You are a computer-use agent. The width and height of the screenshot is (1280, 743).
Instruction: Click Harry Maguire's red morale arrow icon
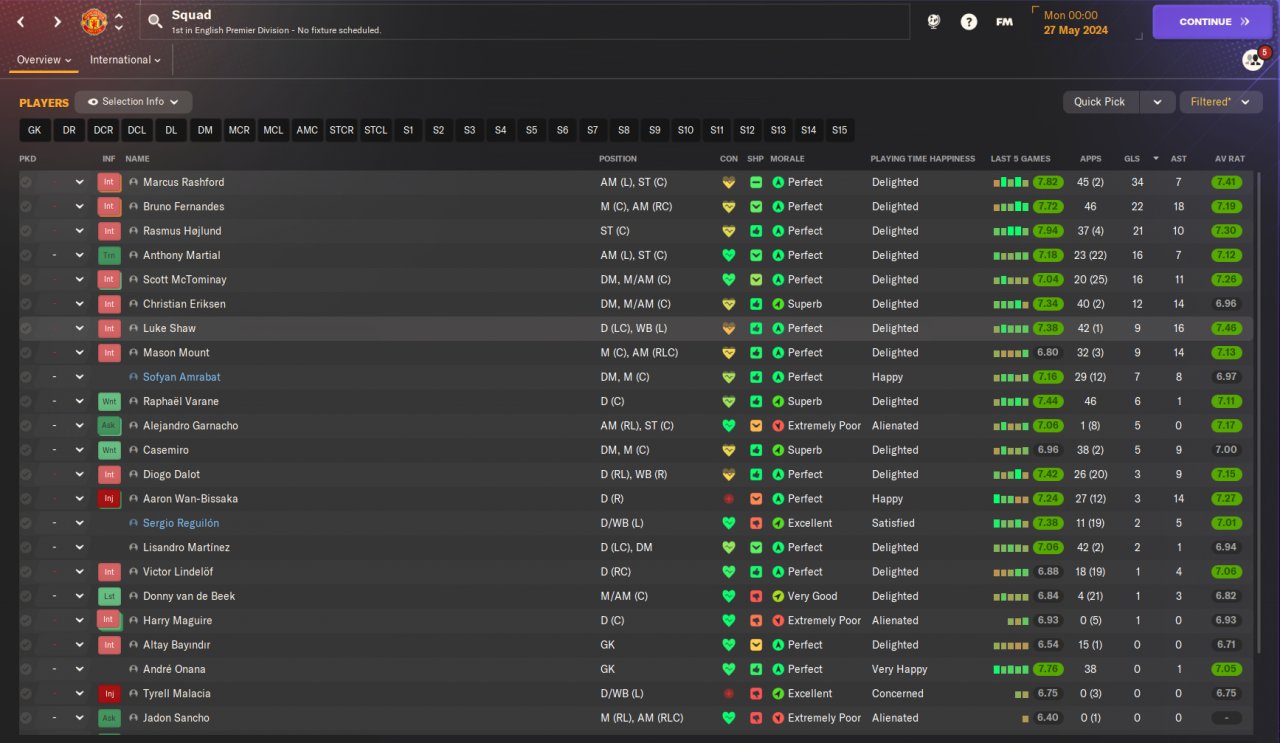pos(778,620)
